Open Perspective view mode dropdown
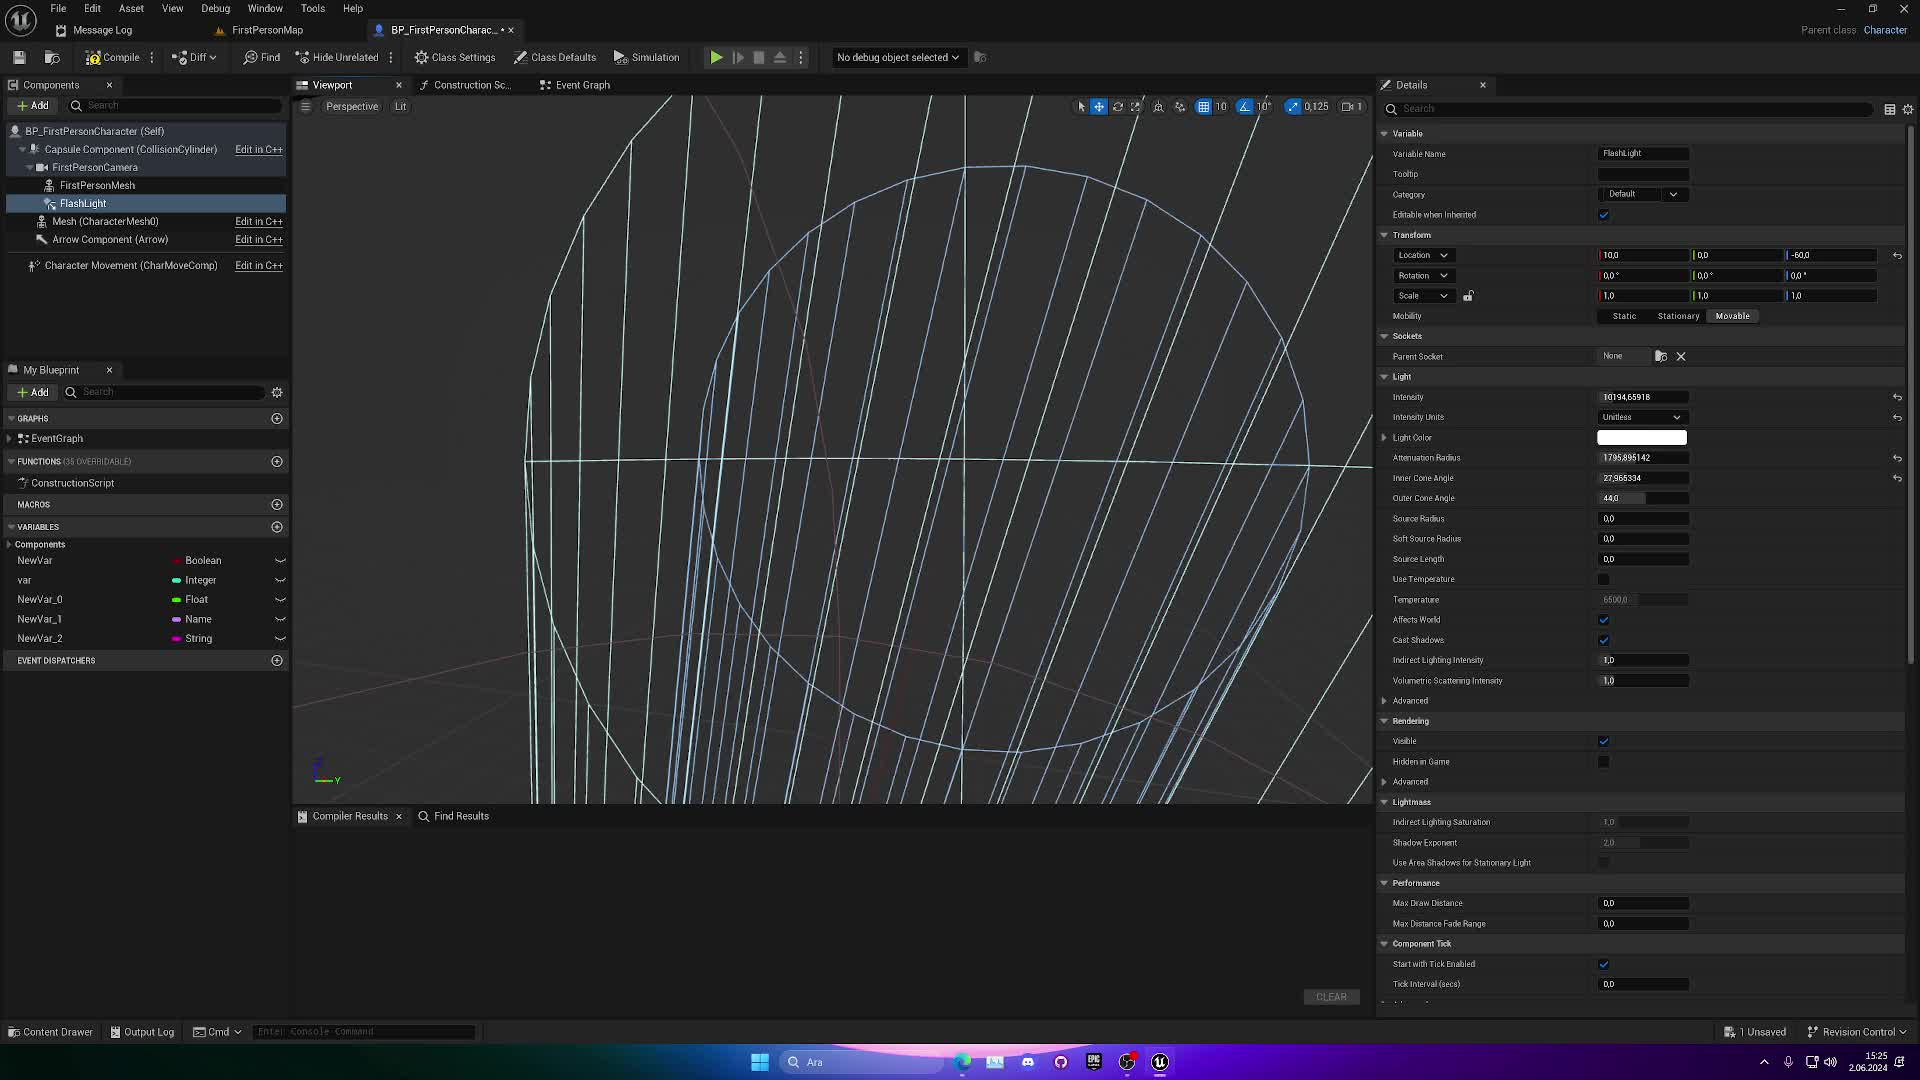The image size is (1920, 1080). pos(352,106)
